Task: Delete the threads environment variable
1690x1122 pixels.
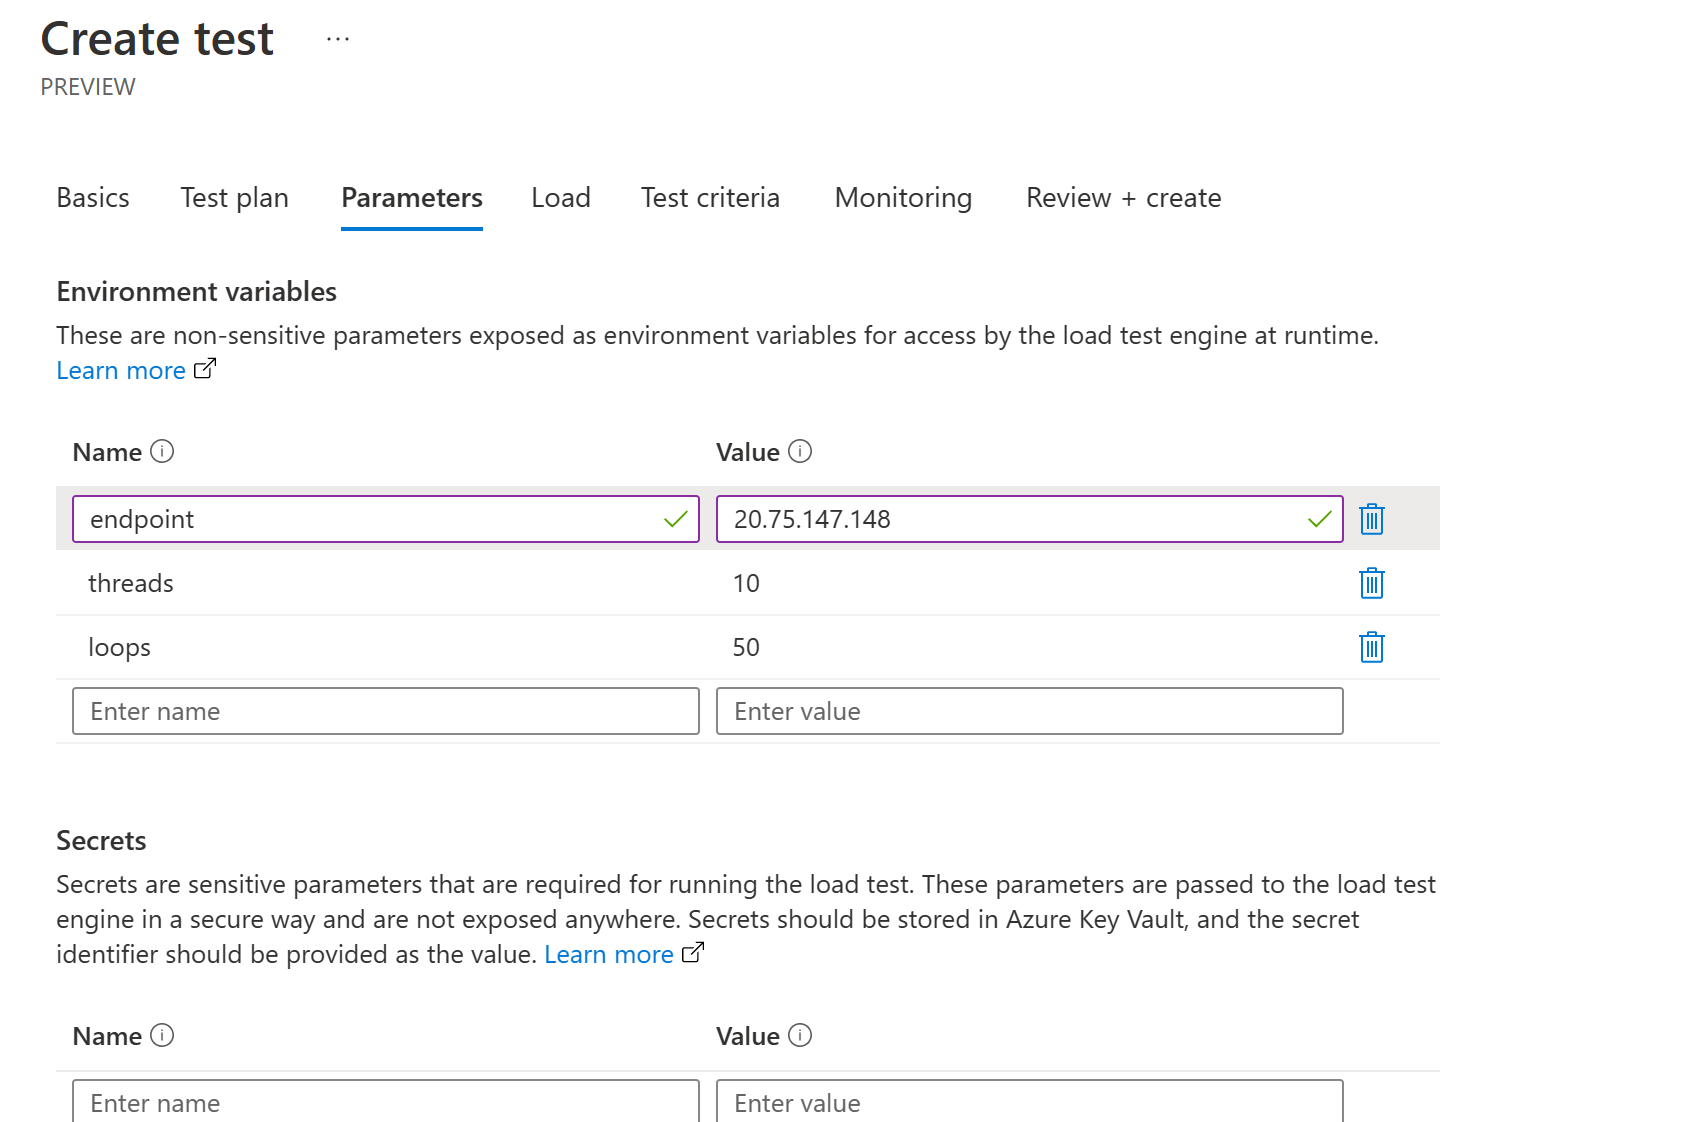Action: click(x=1371, y=583)
